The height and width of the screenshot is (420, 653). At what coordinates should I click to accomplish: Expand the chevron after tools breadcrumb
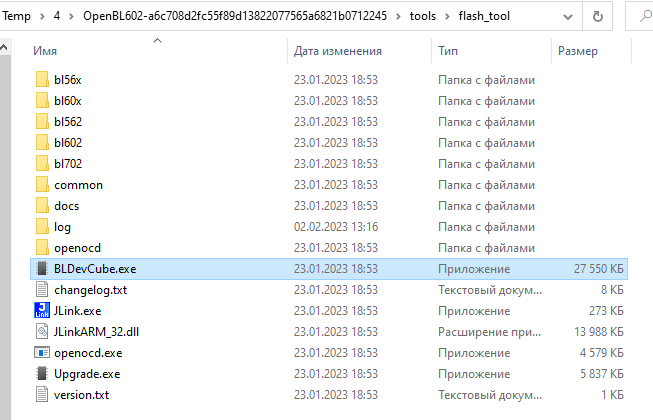(x=447, y=16)
